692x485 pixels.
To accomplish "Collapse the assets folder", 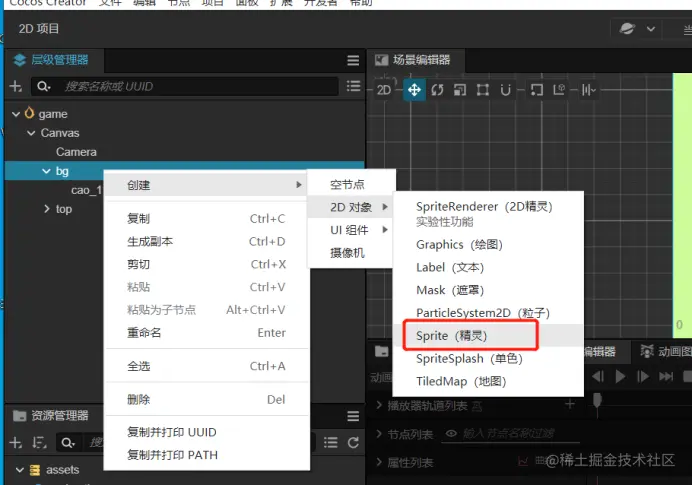I will click(x=20, y=470).
